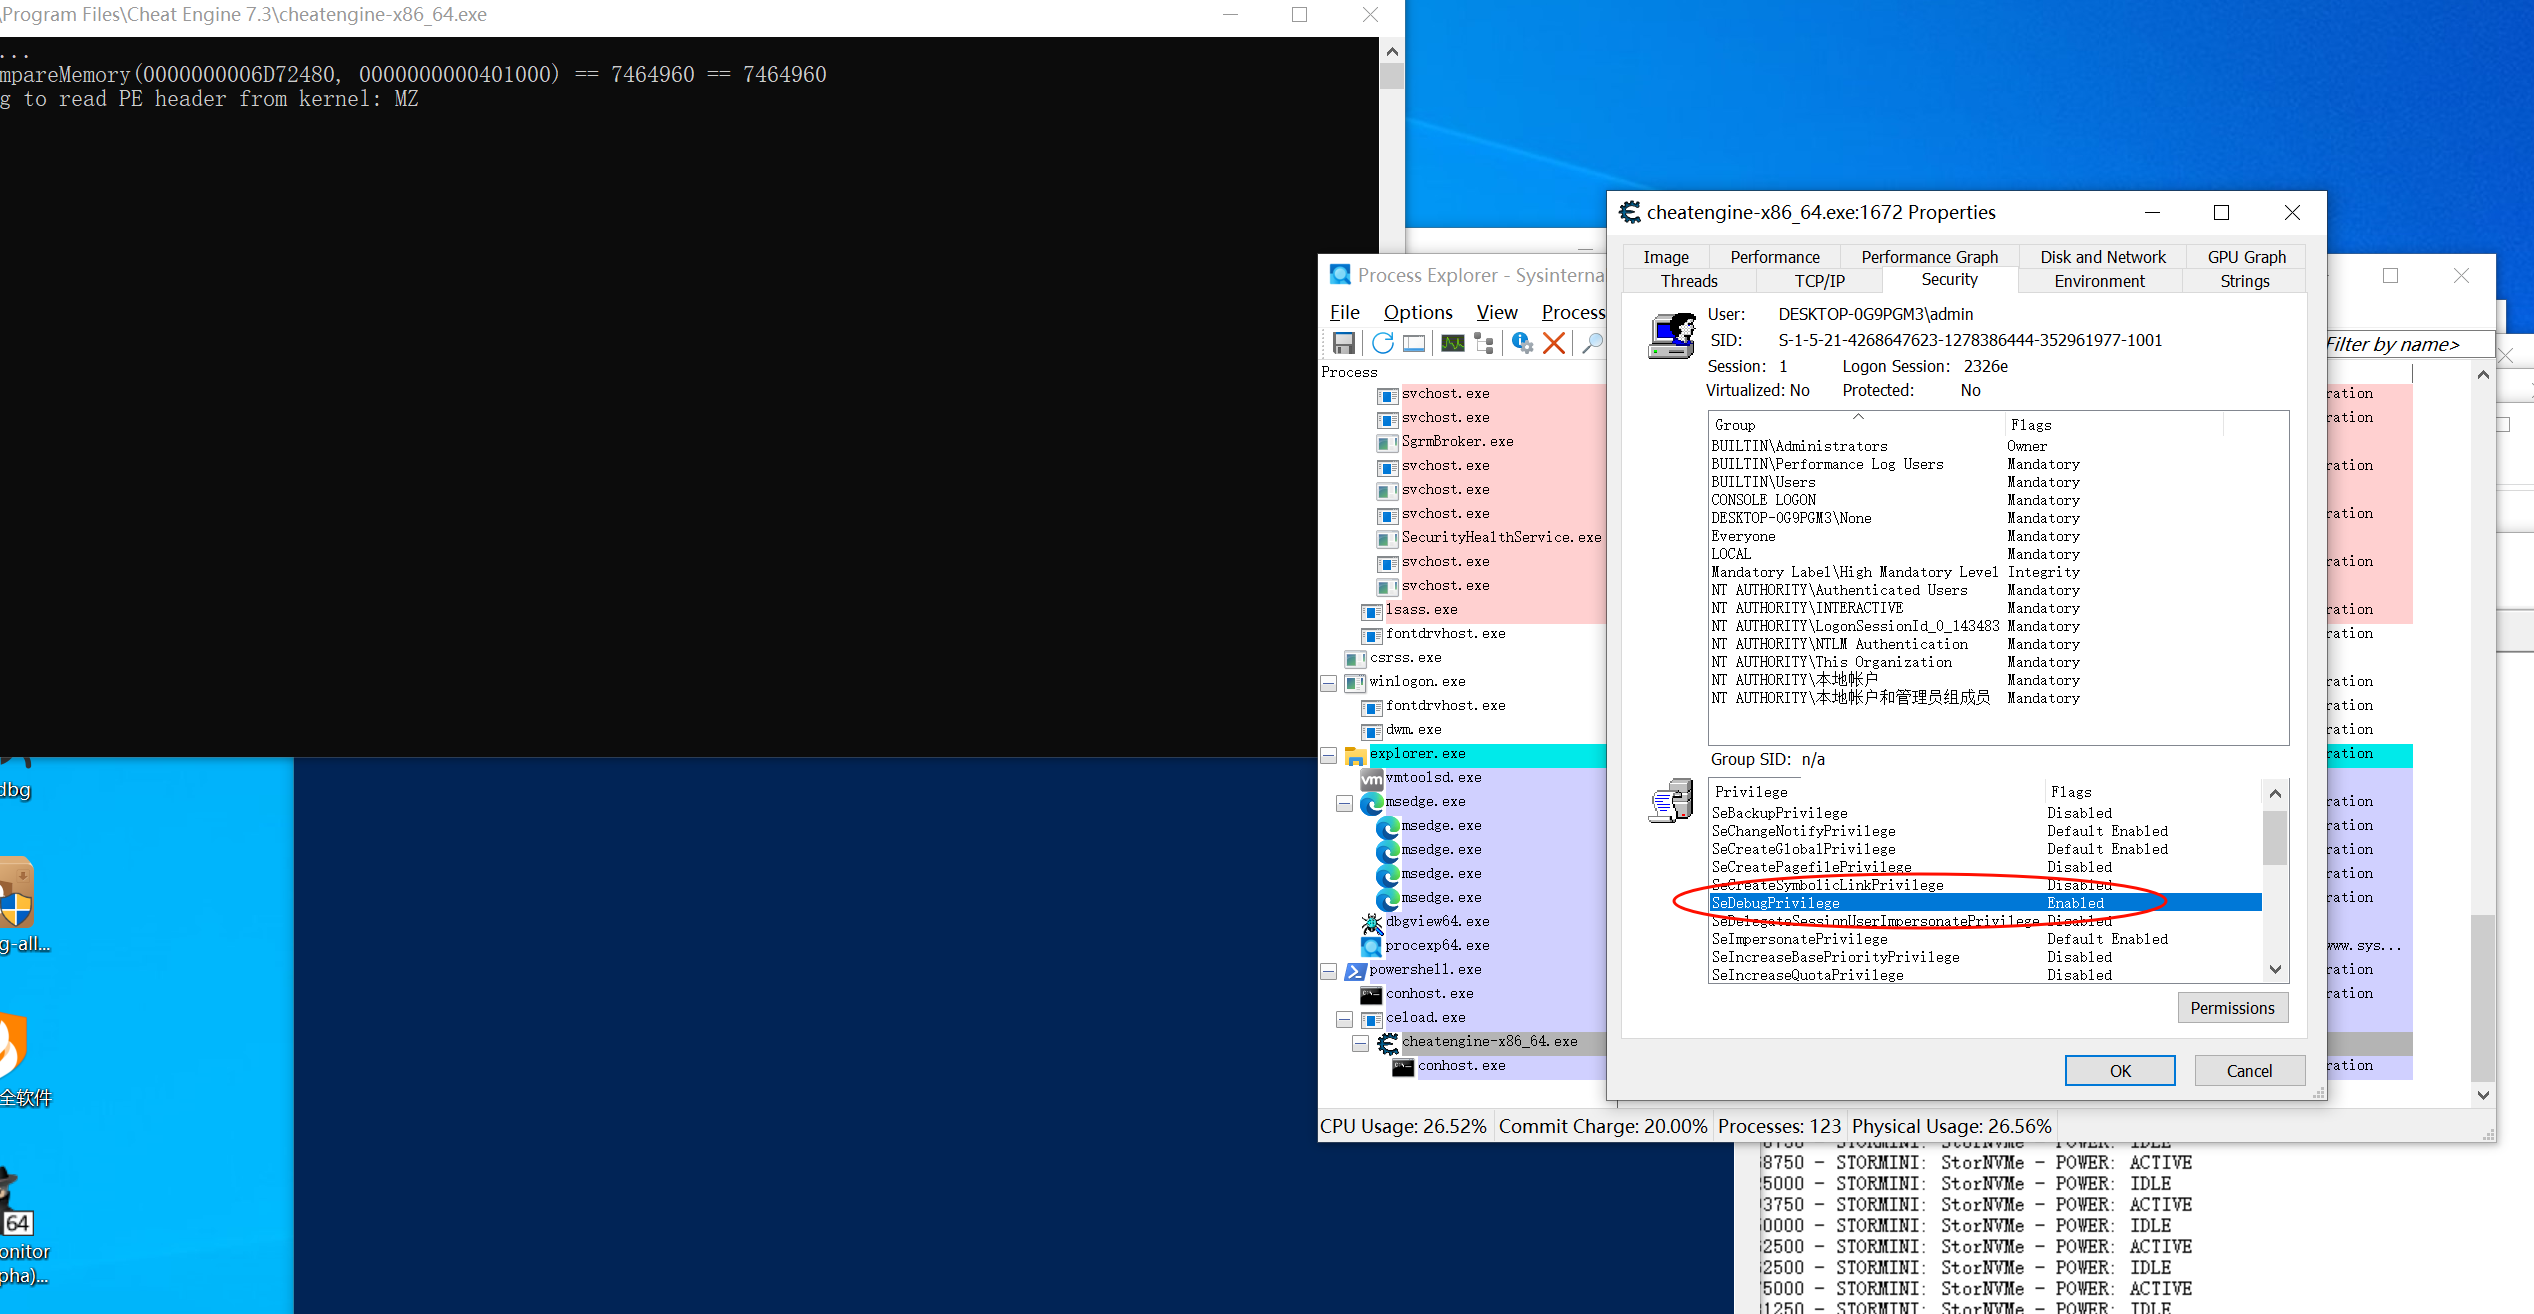
Task: Open the System Information graph icon
Action: click(1452, 343)
